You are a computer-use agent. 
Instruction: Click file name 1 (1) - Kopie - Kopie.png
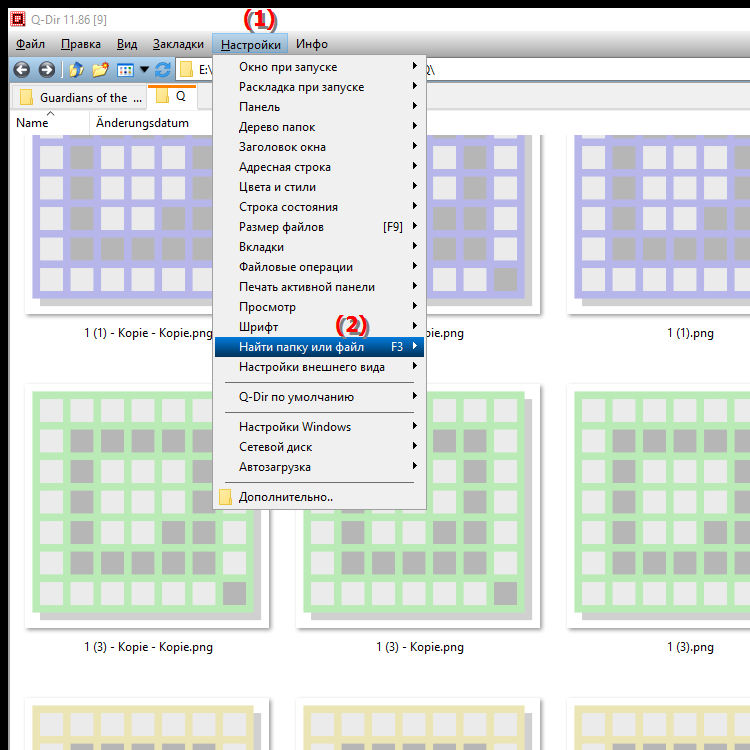148,333
